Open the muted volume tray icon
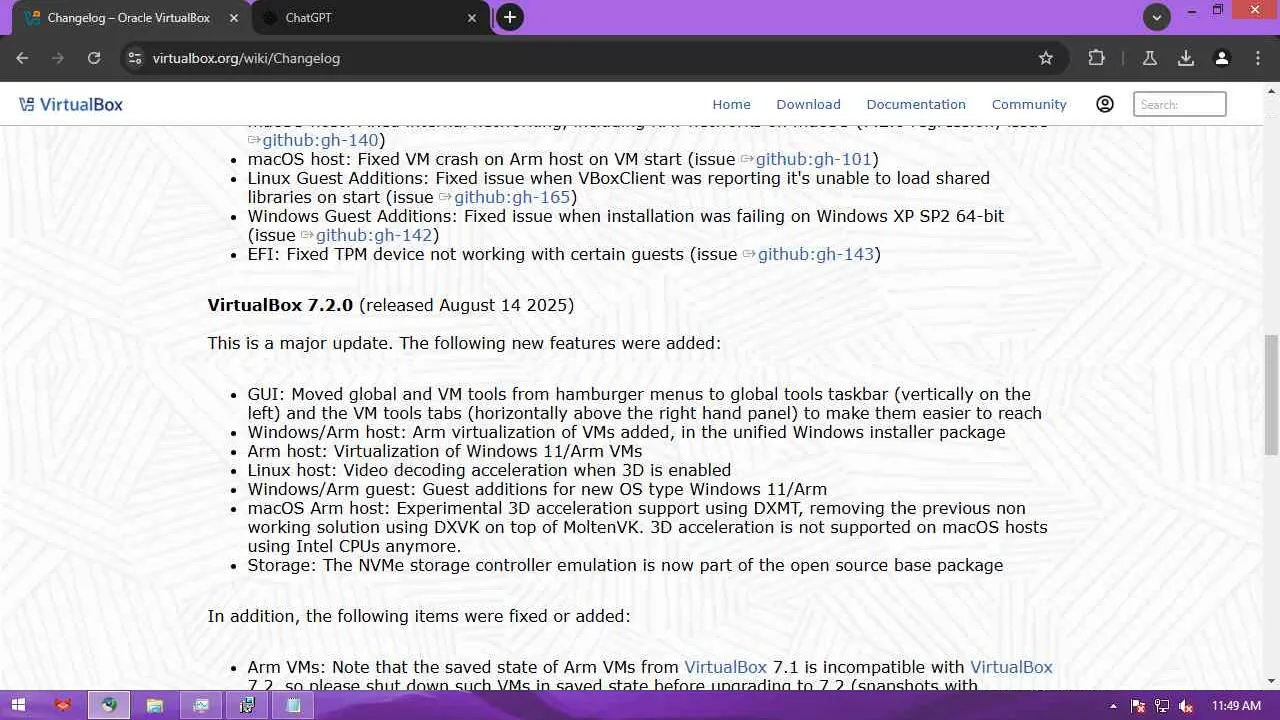1280x720 pixels. coord(1185,706)
